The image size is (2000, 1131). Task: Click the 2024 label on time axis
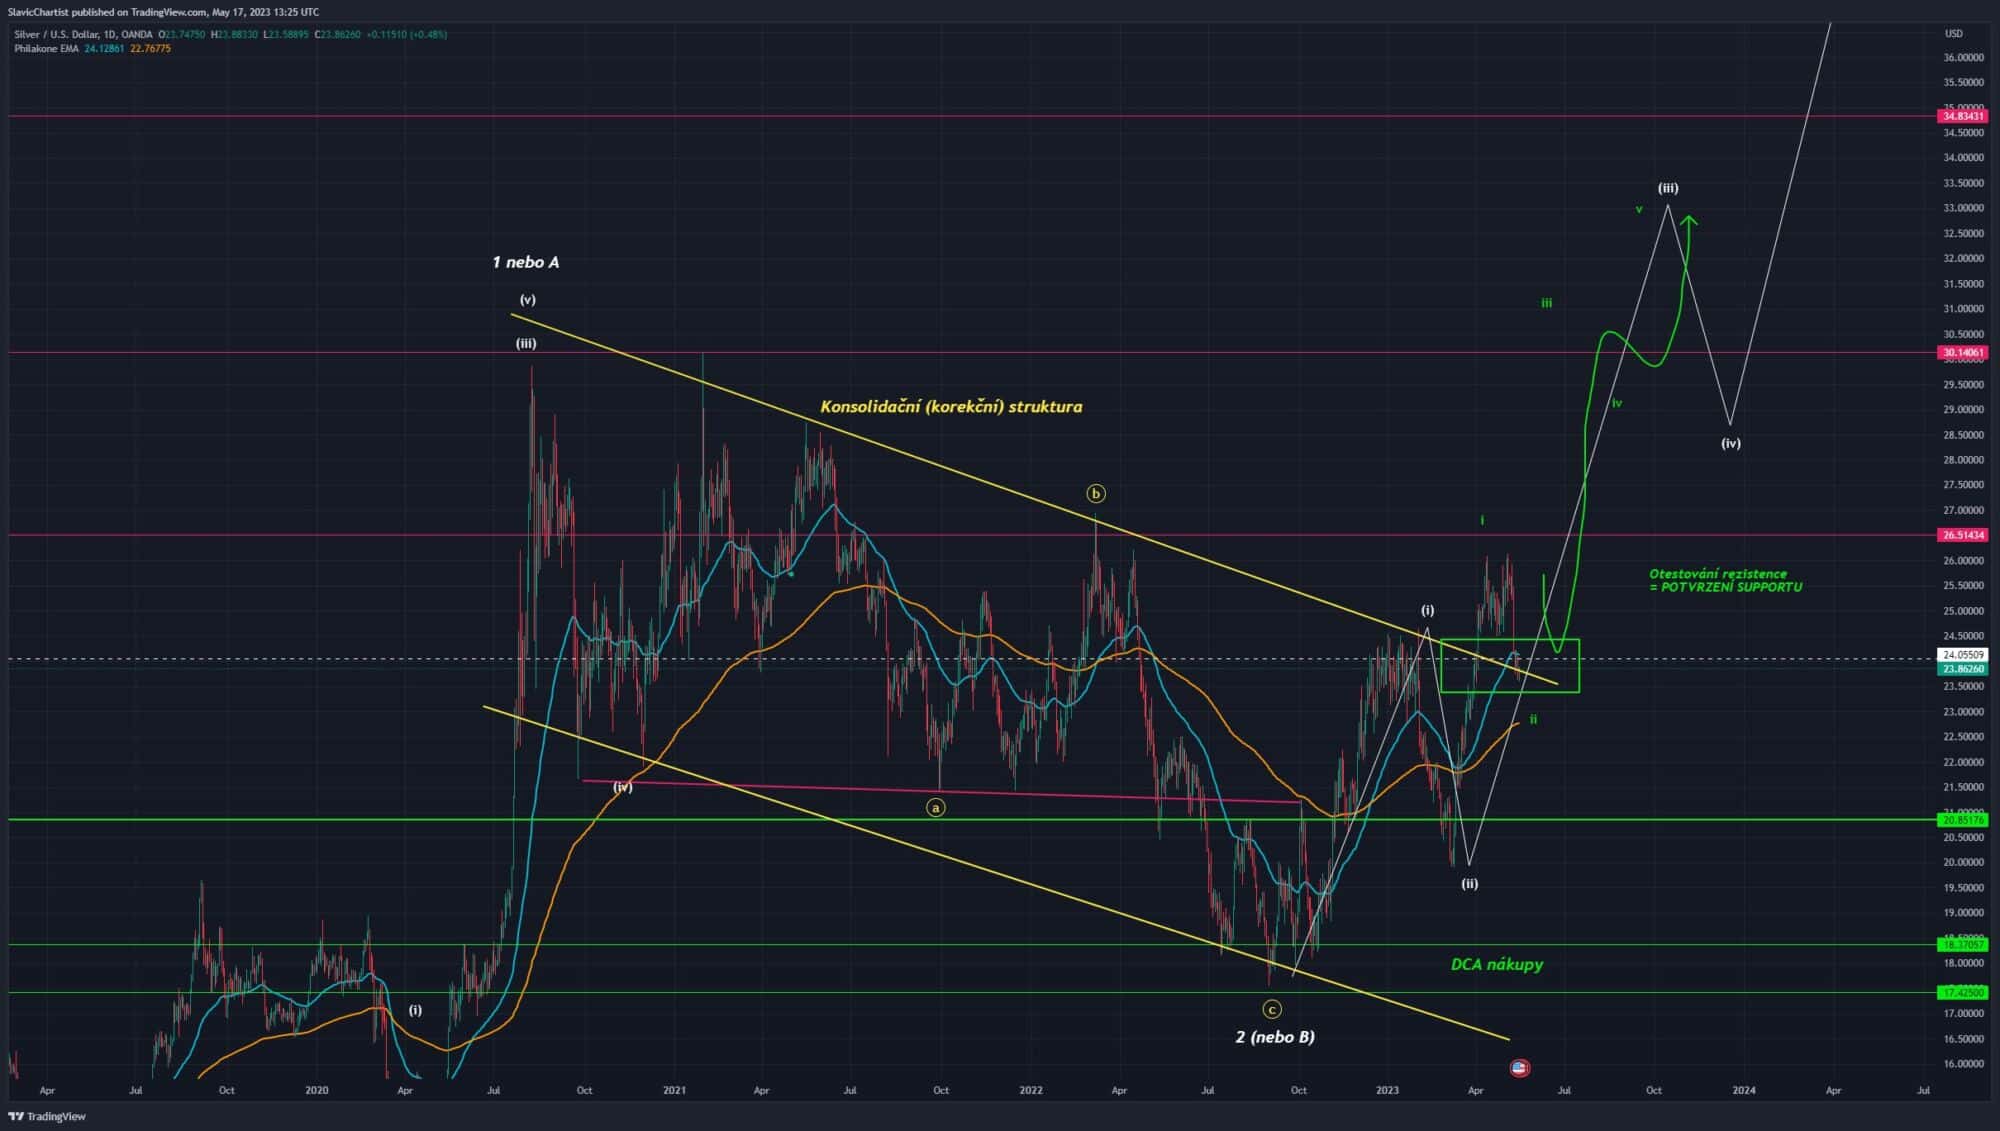[1744, 1090]
